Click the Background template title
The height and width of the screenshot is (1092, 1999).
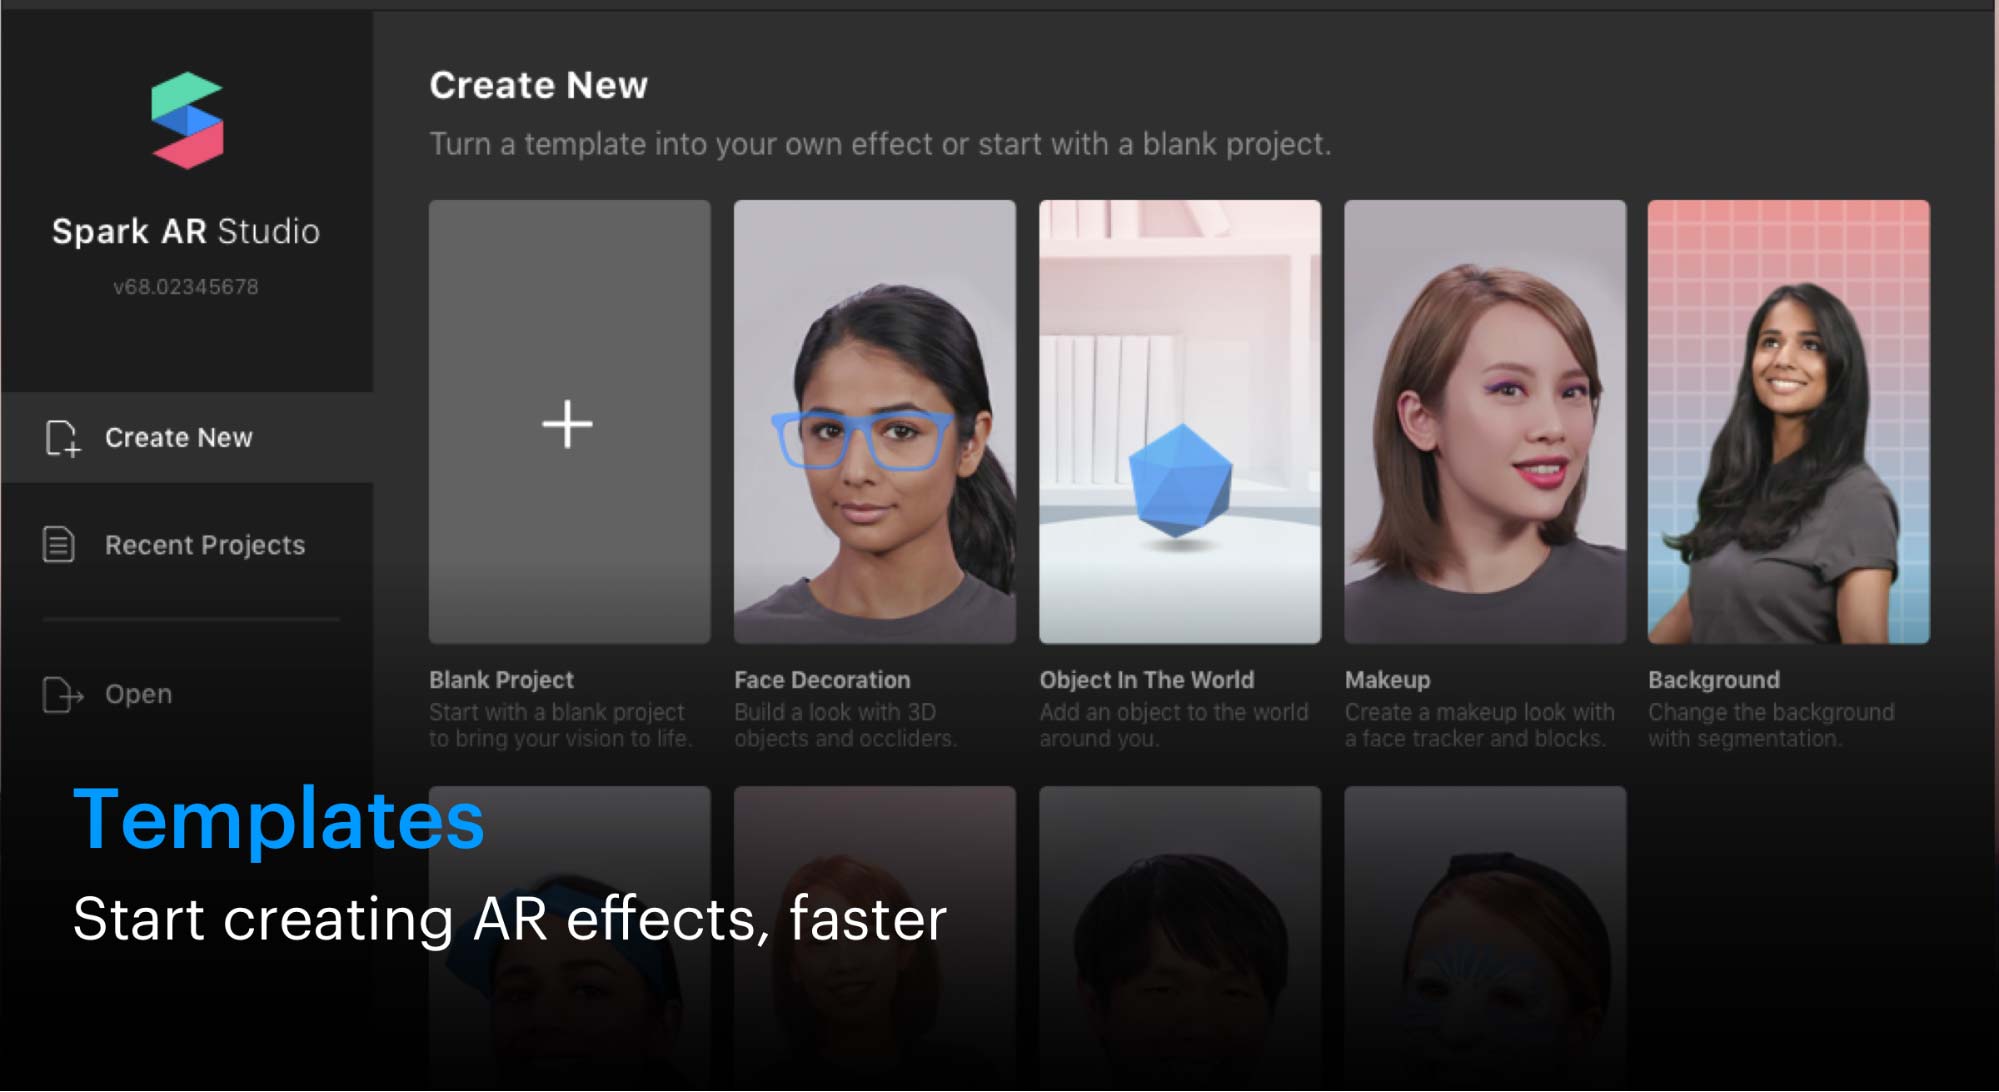(x=1713, y=680)
